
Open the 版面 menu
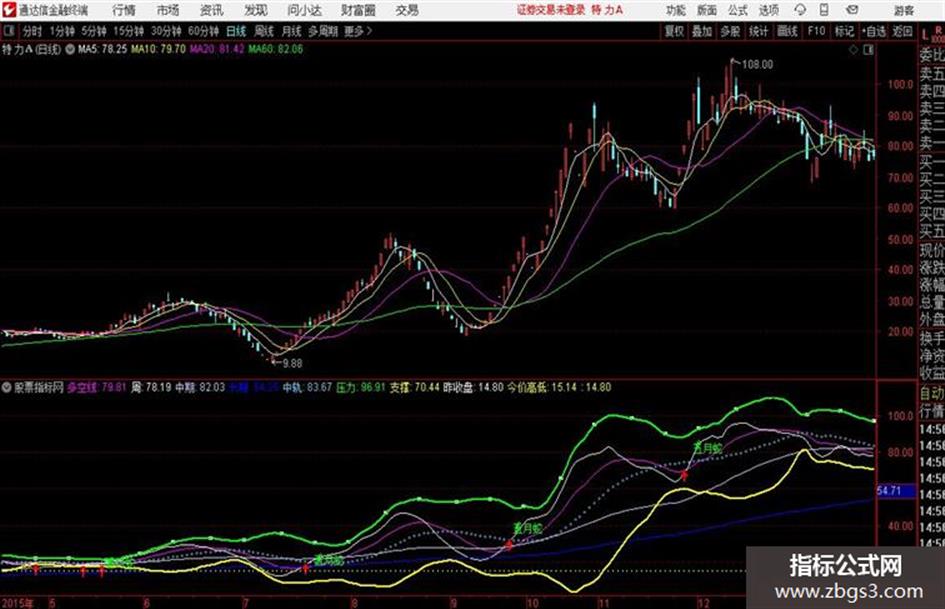point(706,10)
